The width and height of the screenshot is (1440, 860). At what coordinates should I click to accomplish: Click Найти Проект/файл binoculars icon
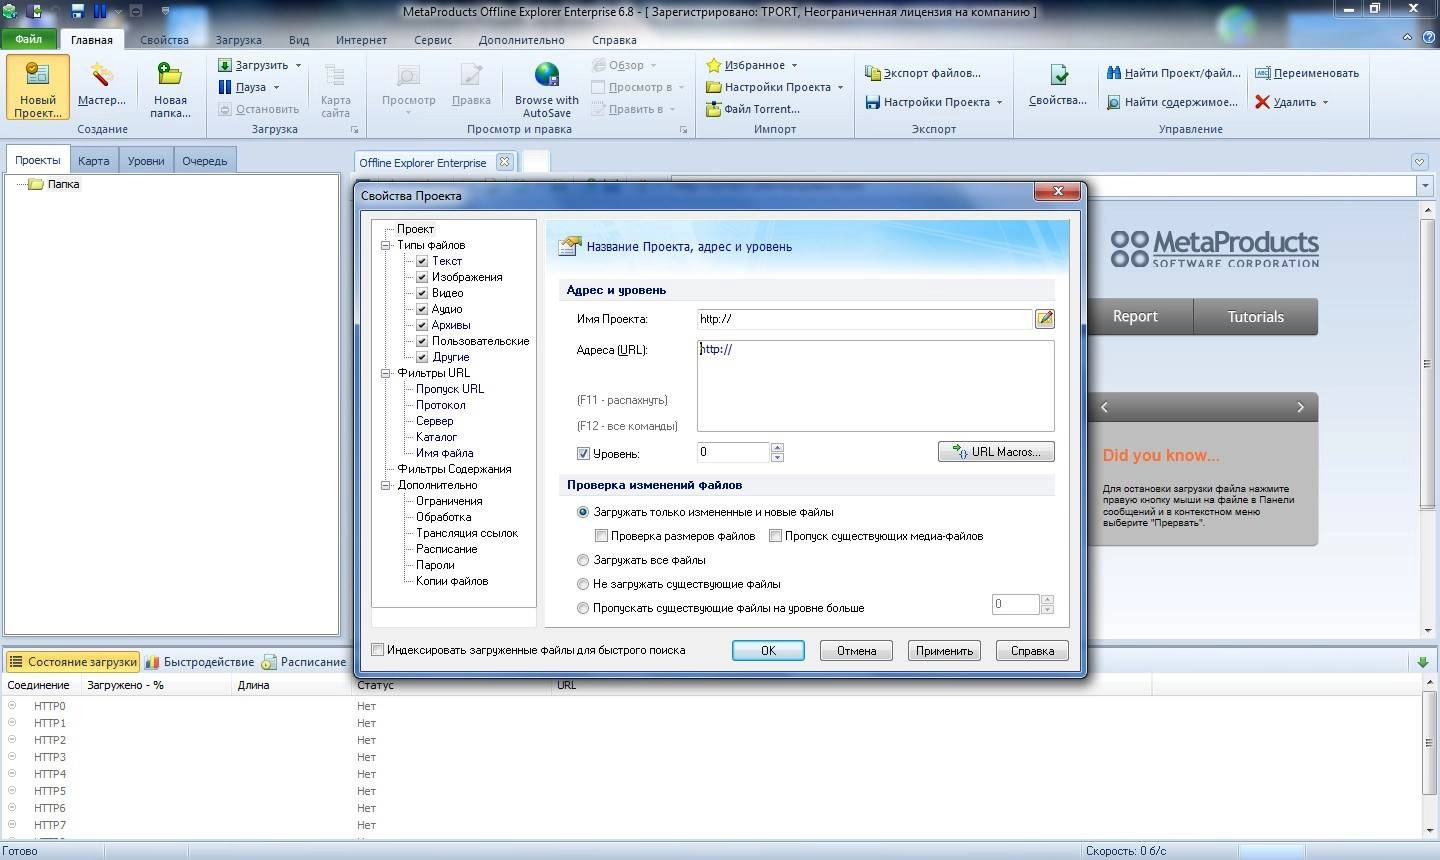[x=1114, y=73]
